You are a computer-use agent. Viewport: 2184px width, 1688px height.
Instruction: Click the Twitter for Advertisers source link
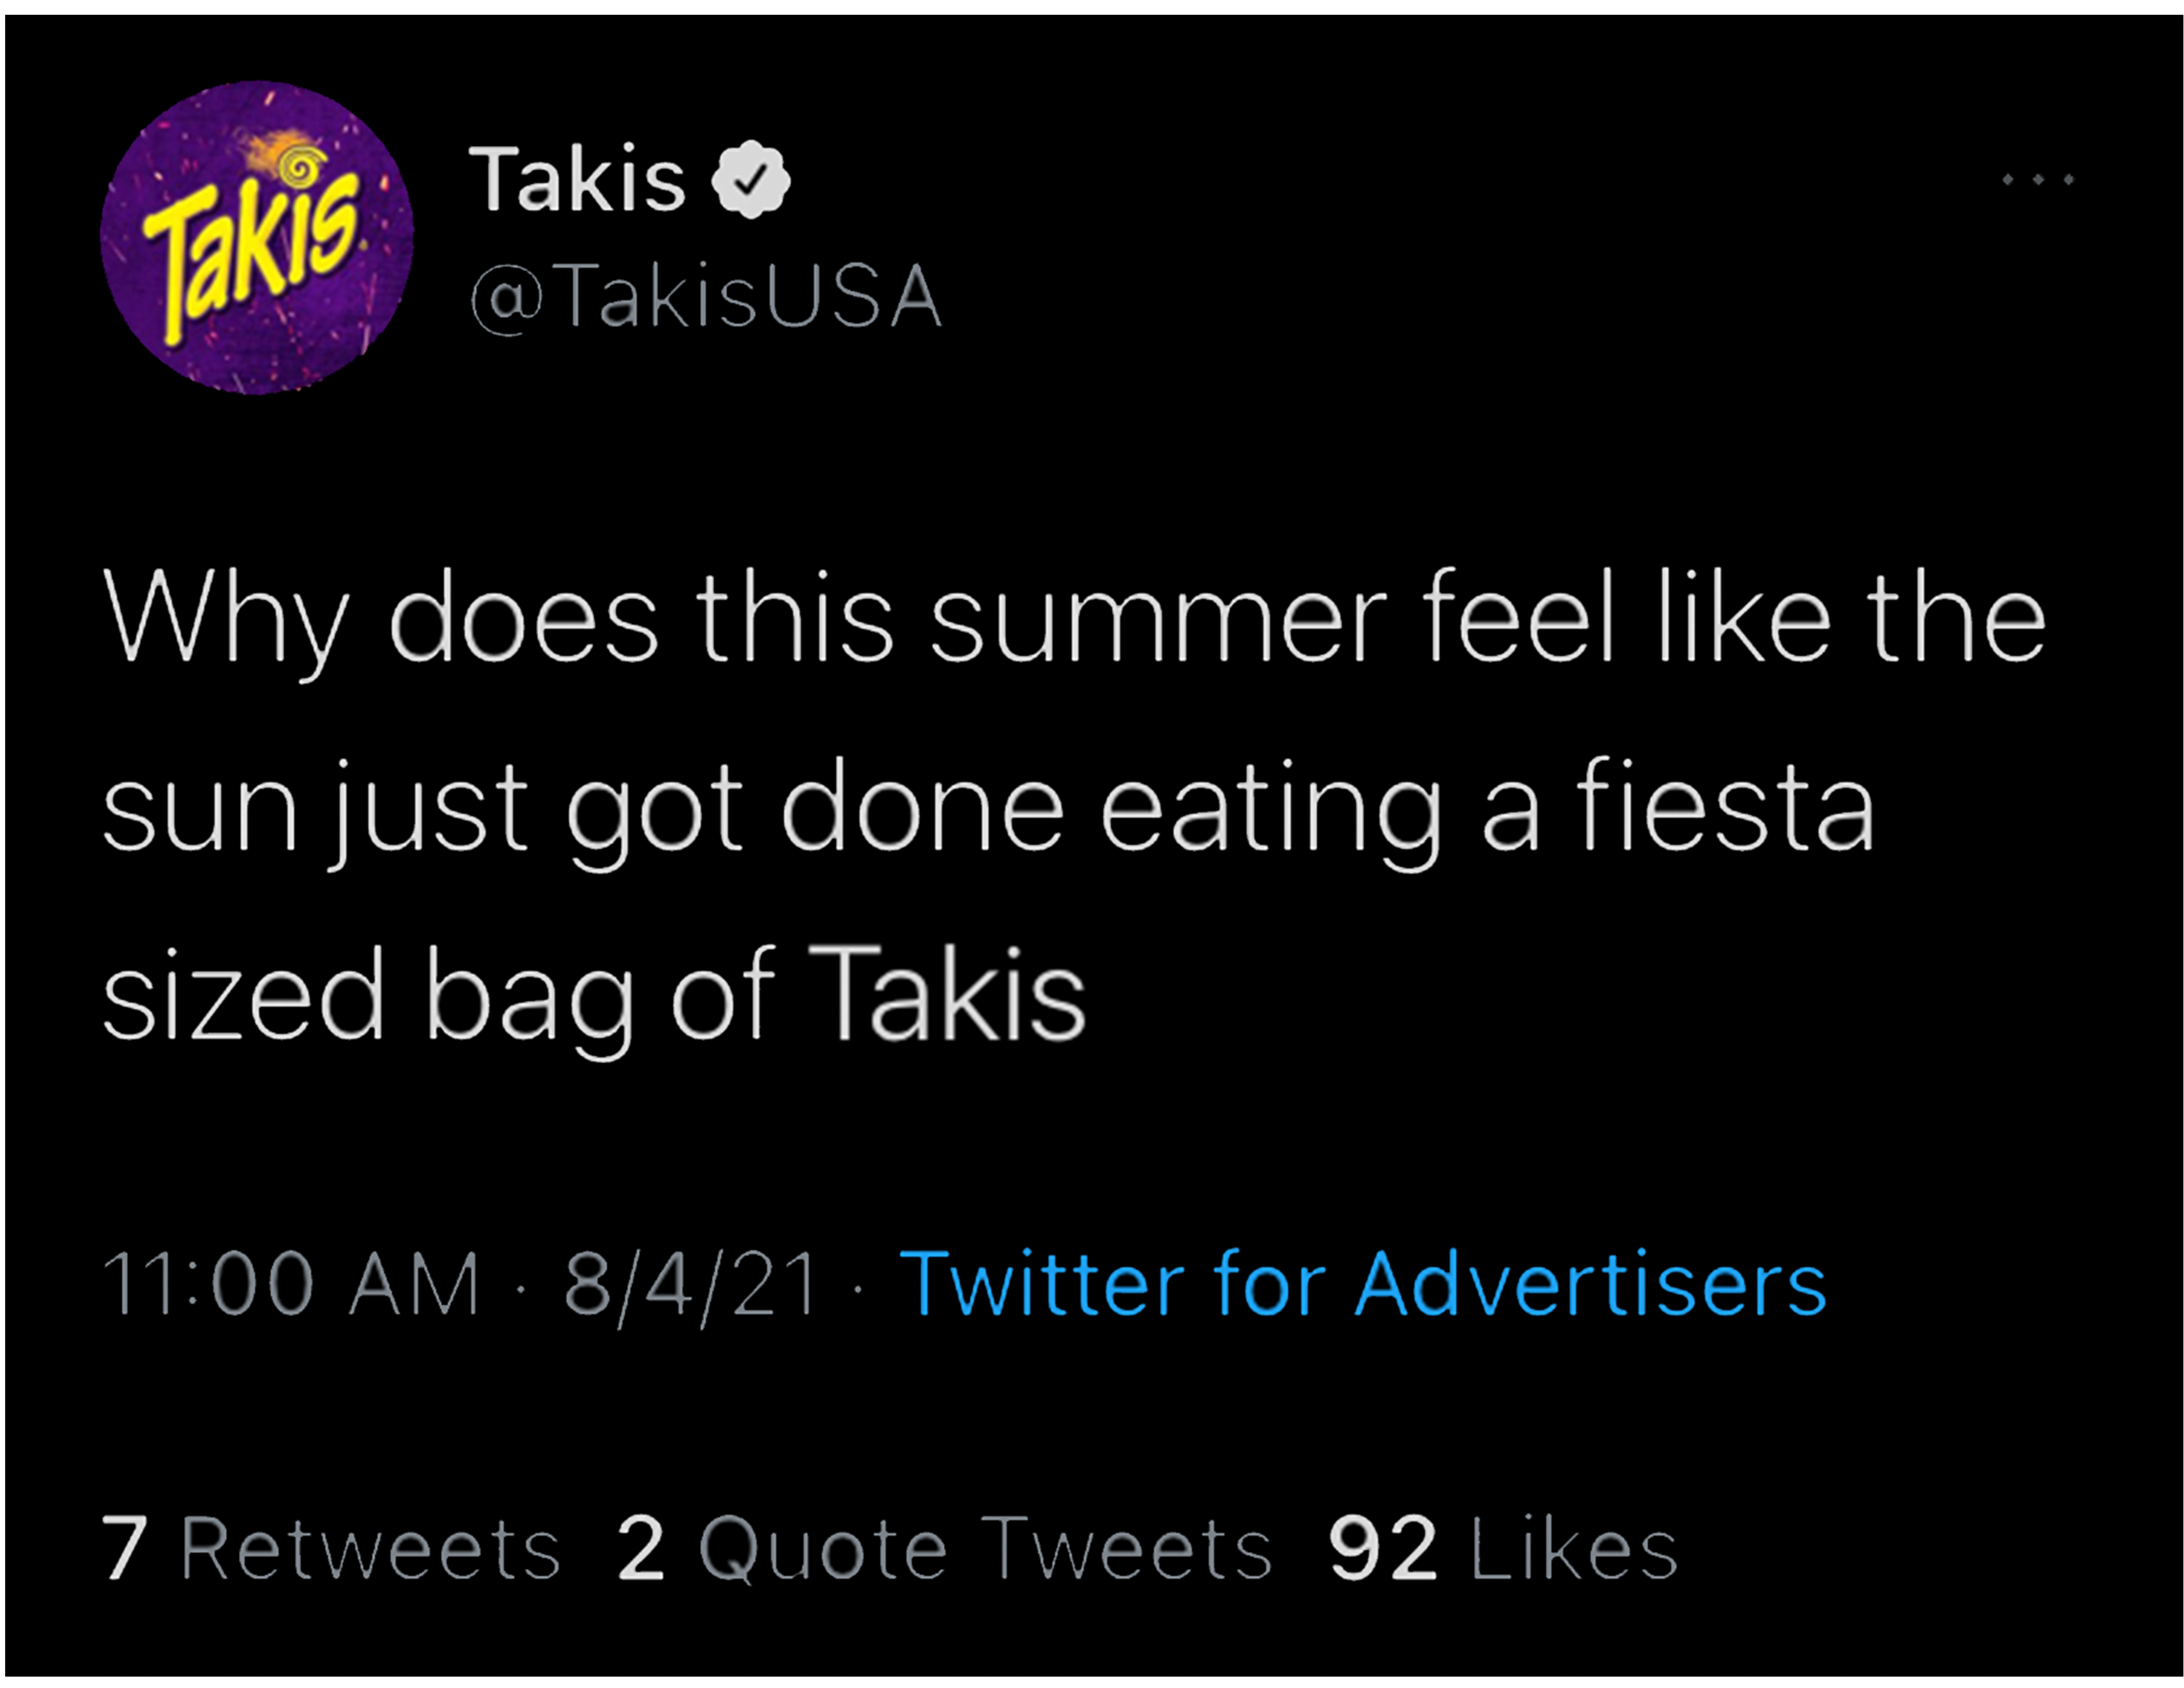tap(1363, 1284)
